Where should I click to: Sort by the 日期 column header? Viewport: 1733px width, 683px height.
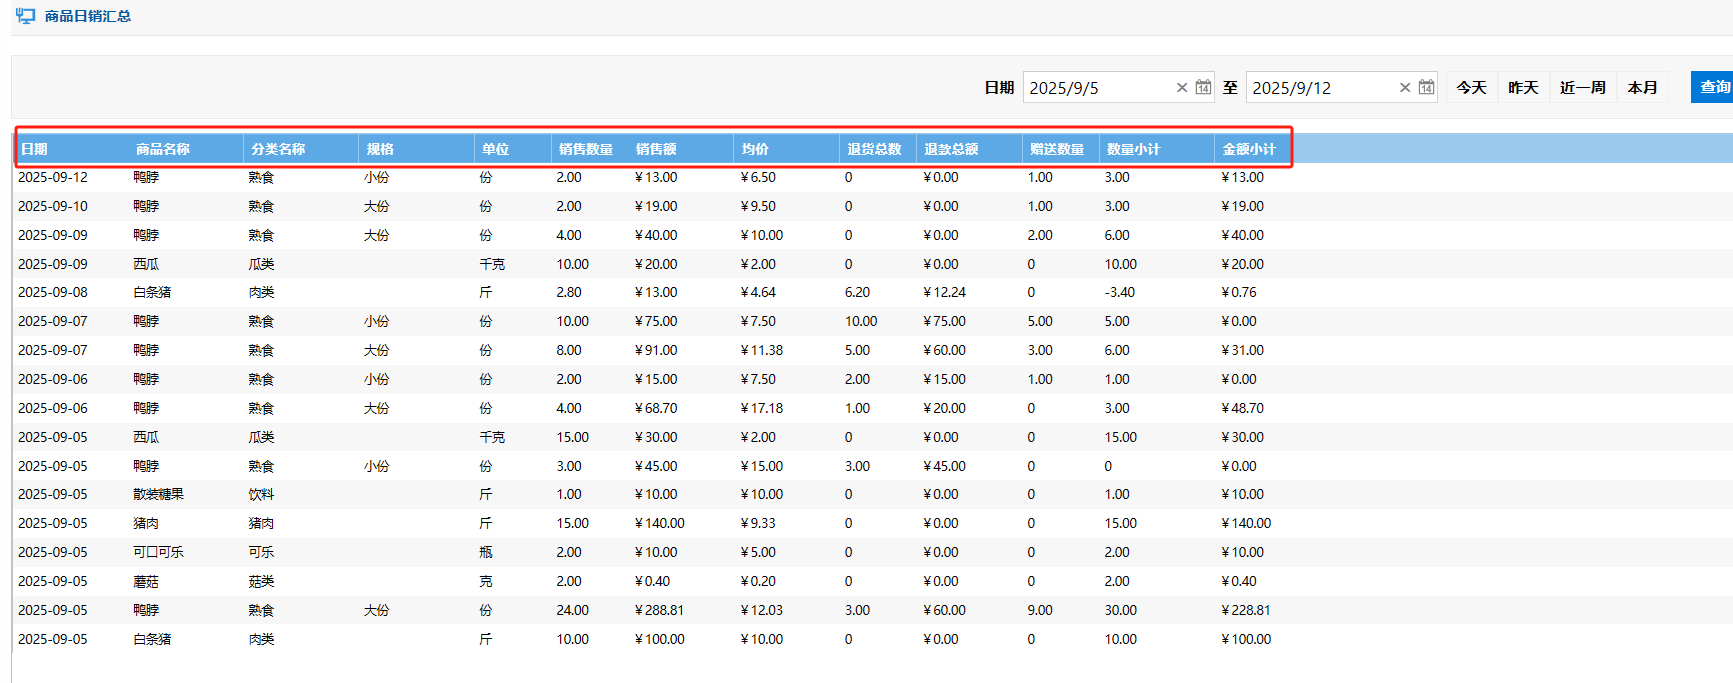(35, 149)
